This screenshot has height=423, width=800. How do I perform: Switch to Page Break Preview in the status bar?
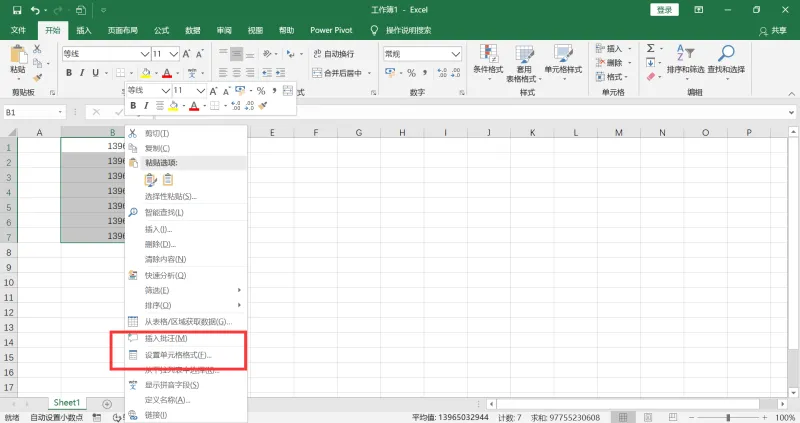pyautogui.click(x=673, y=417)
